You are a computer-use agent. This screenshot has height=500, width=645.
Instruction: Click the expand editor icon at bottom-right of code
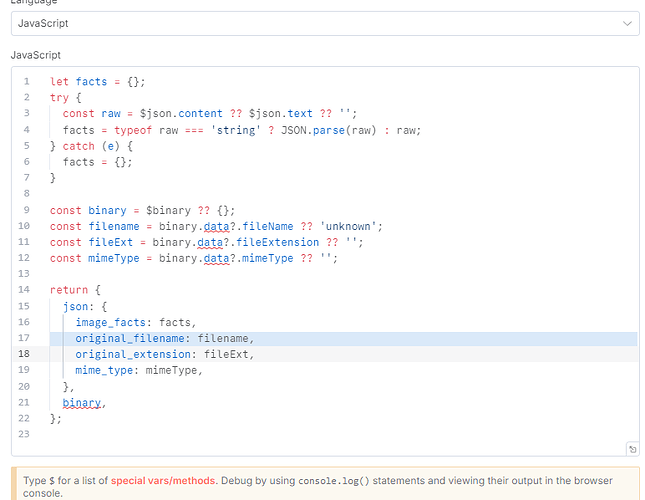(633, 449)
